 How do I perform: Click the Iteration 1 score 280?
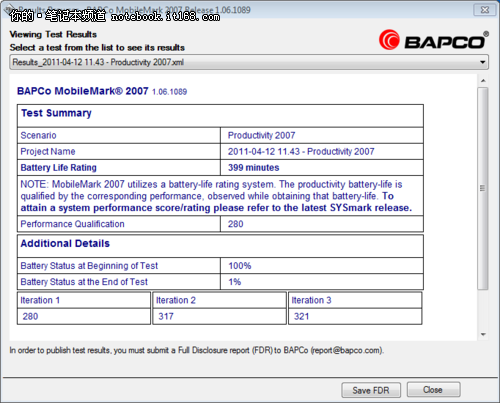(30, 316)
